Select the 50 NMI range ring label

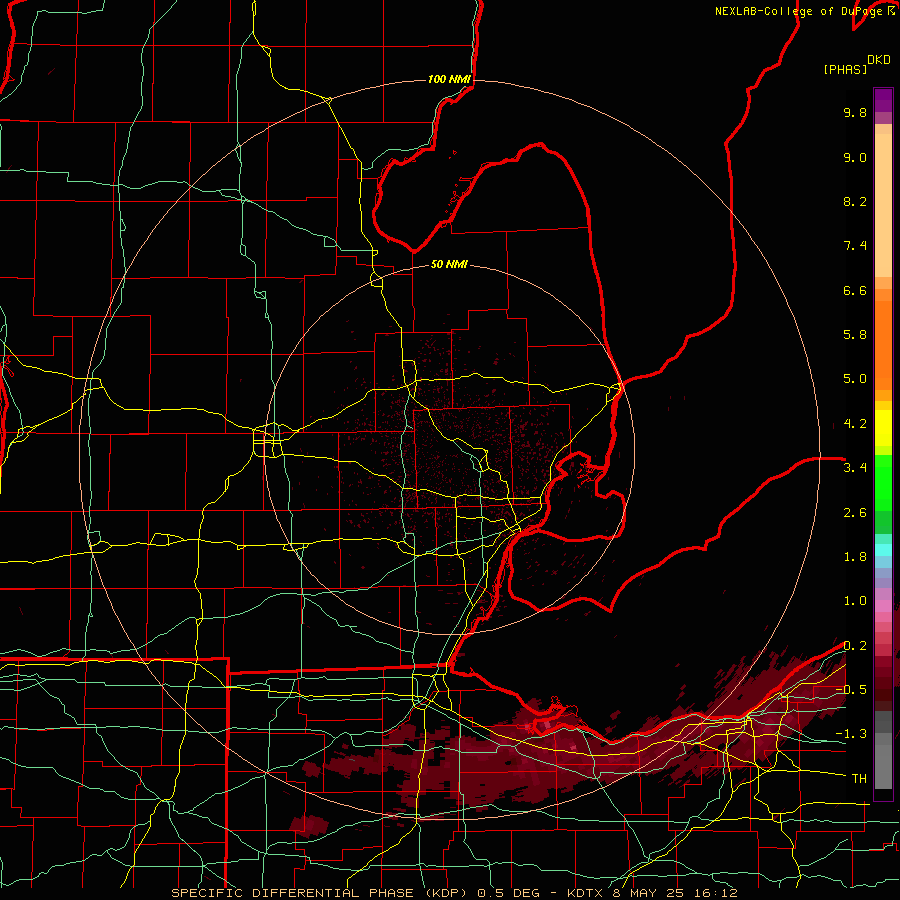449,264
